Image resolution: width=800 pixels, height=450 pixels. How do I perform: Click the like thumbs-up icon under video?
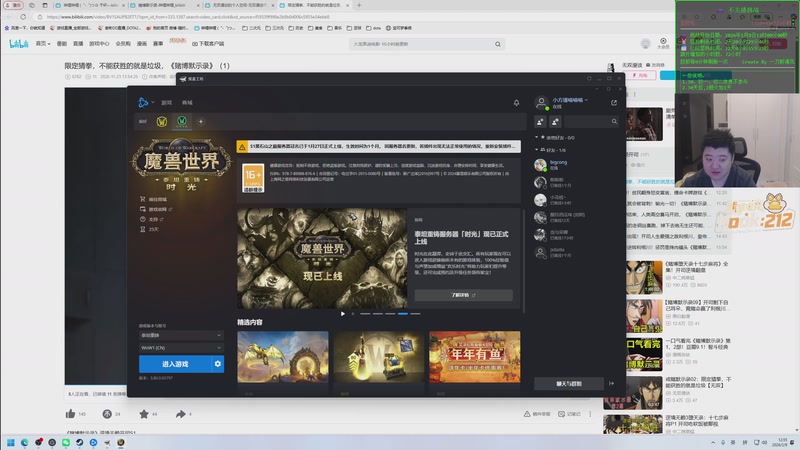pos(70,414)
